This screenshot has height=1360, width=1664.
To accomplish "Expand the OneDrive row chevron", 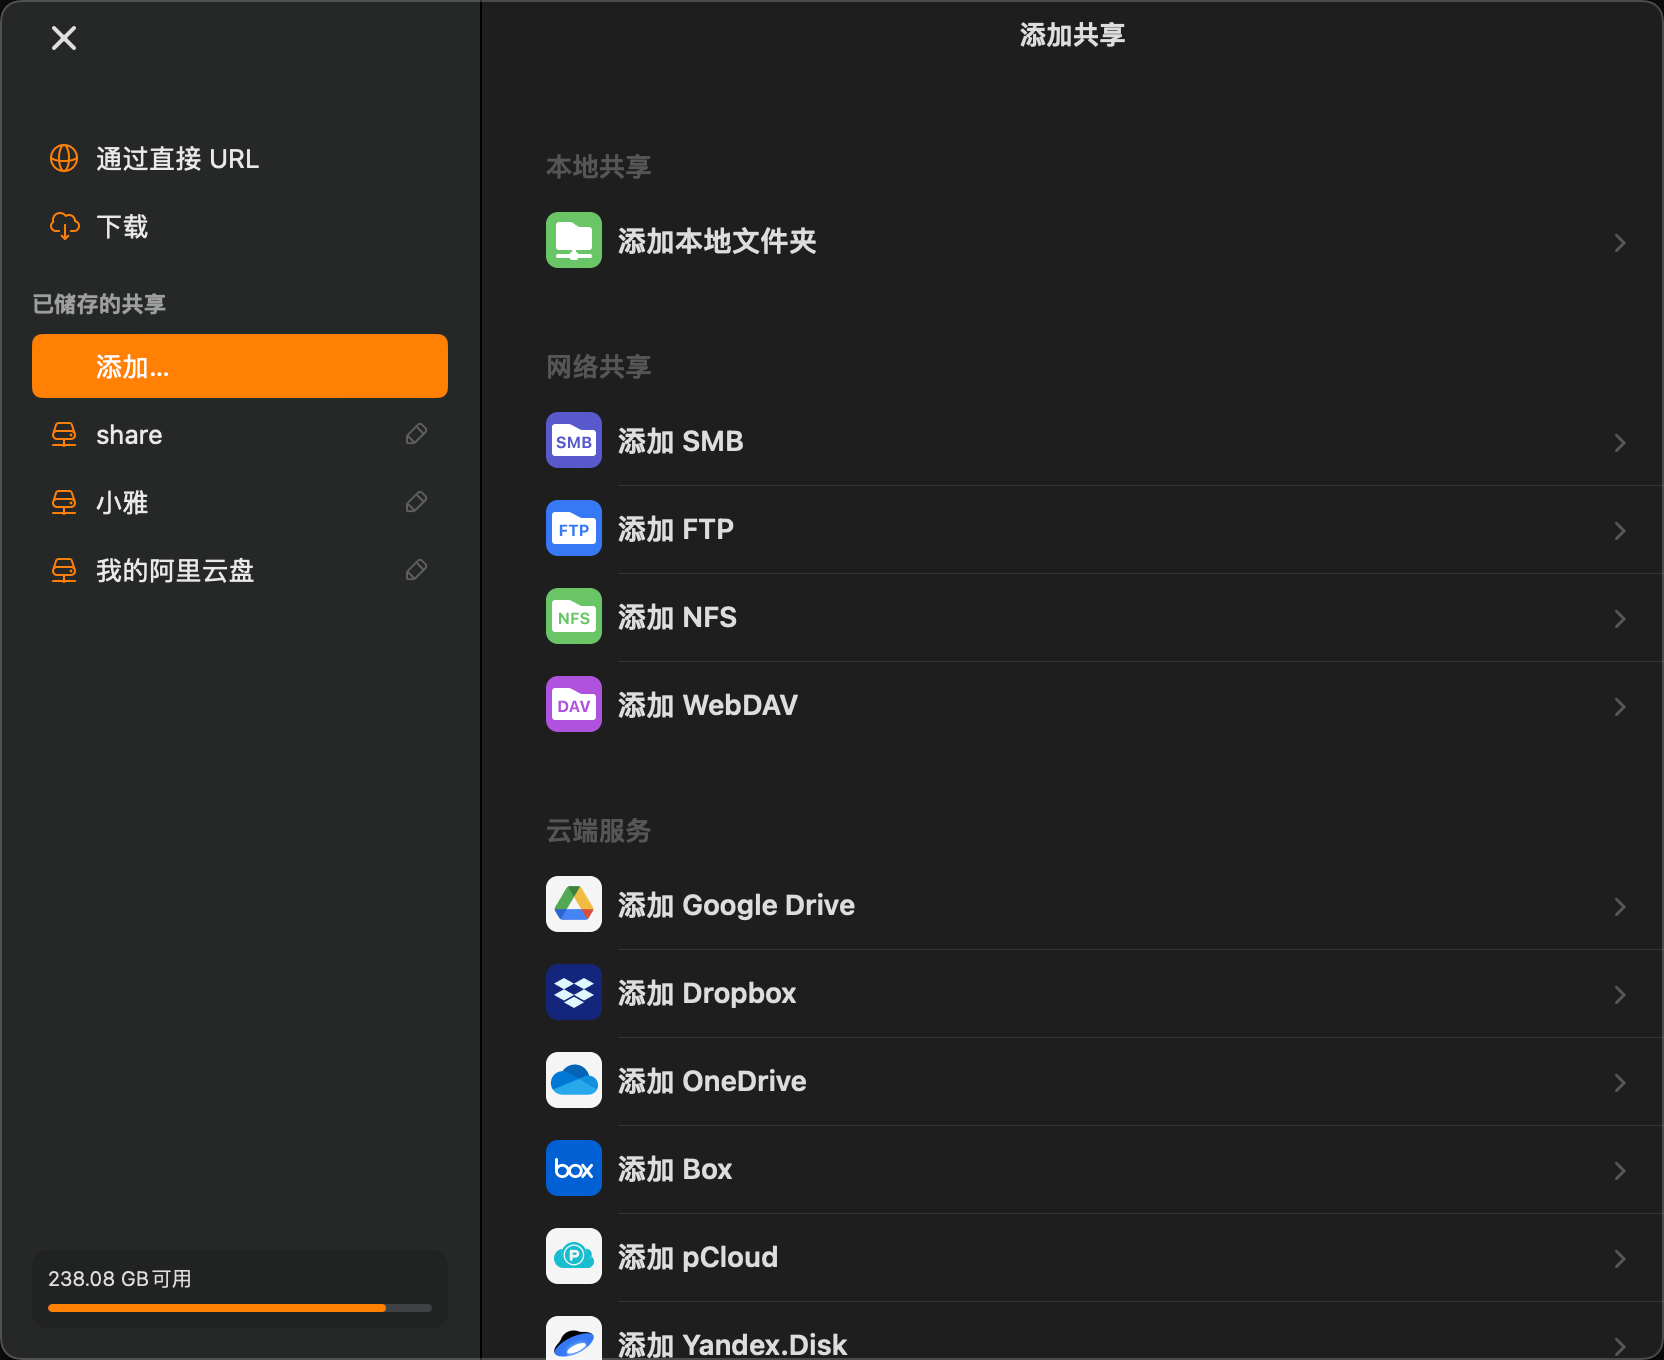I will 1620,1083.
